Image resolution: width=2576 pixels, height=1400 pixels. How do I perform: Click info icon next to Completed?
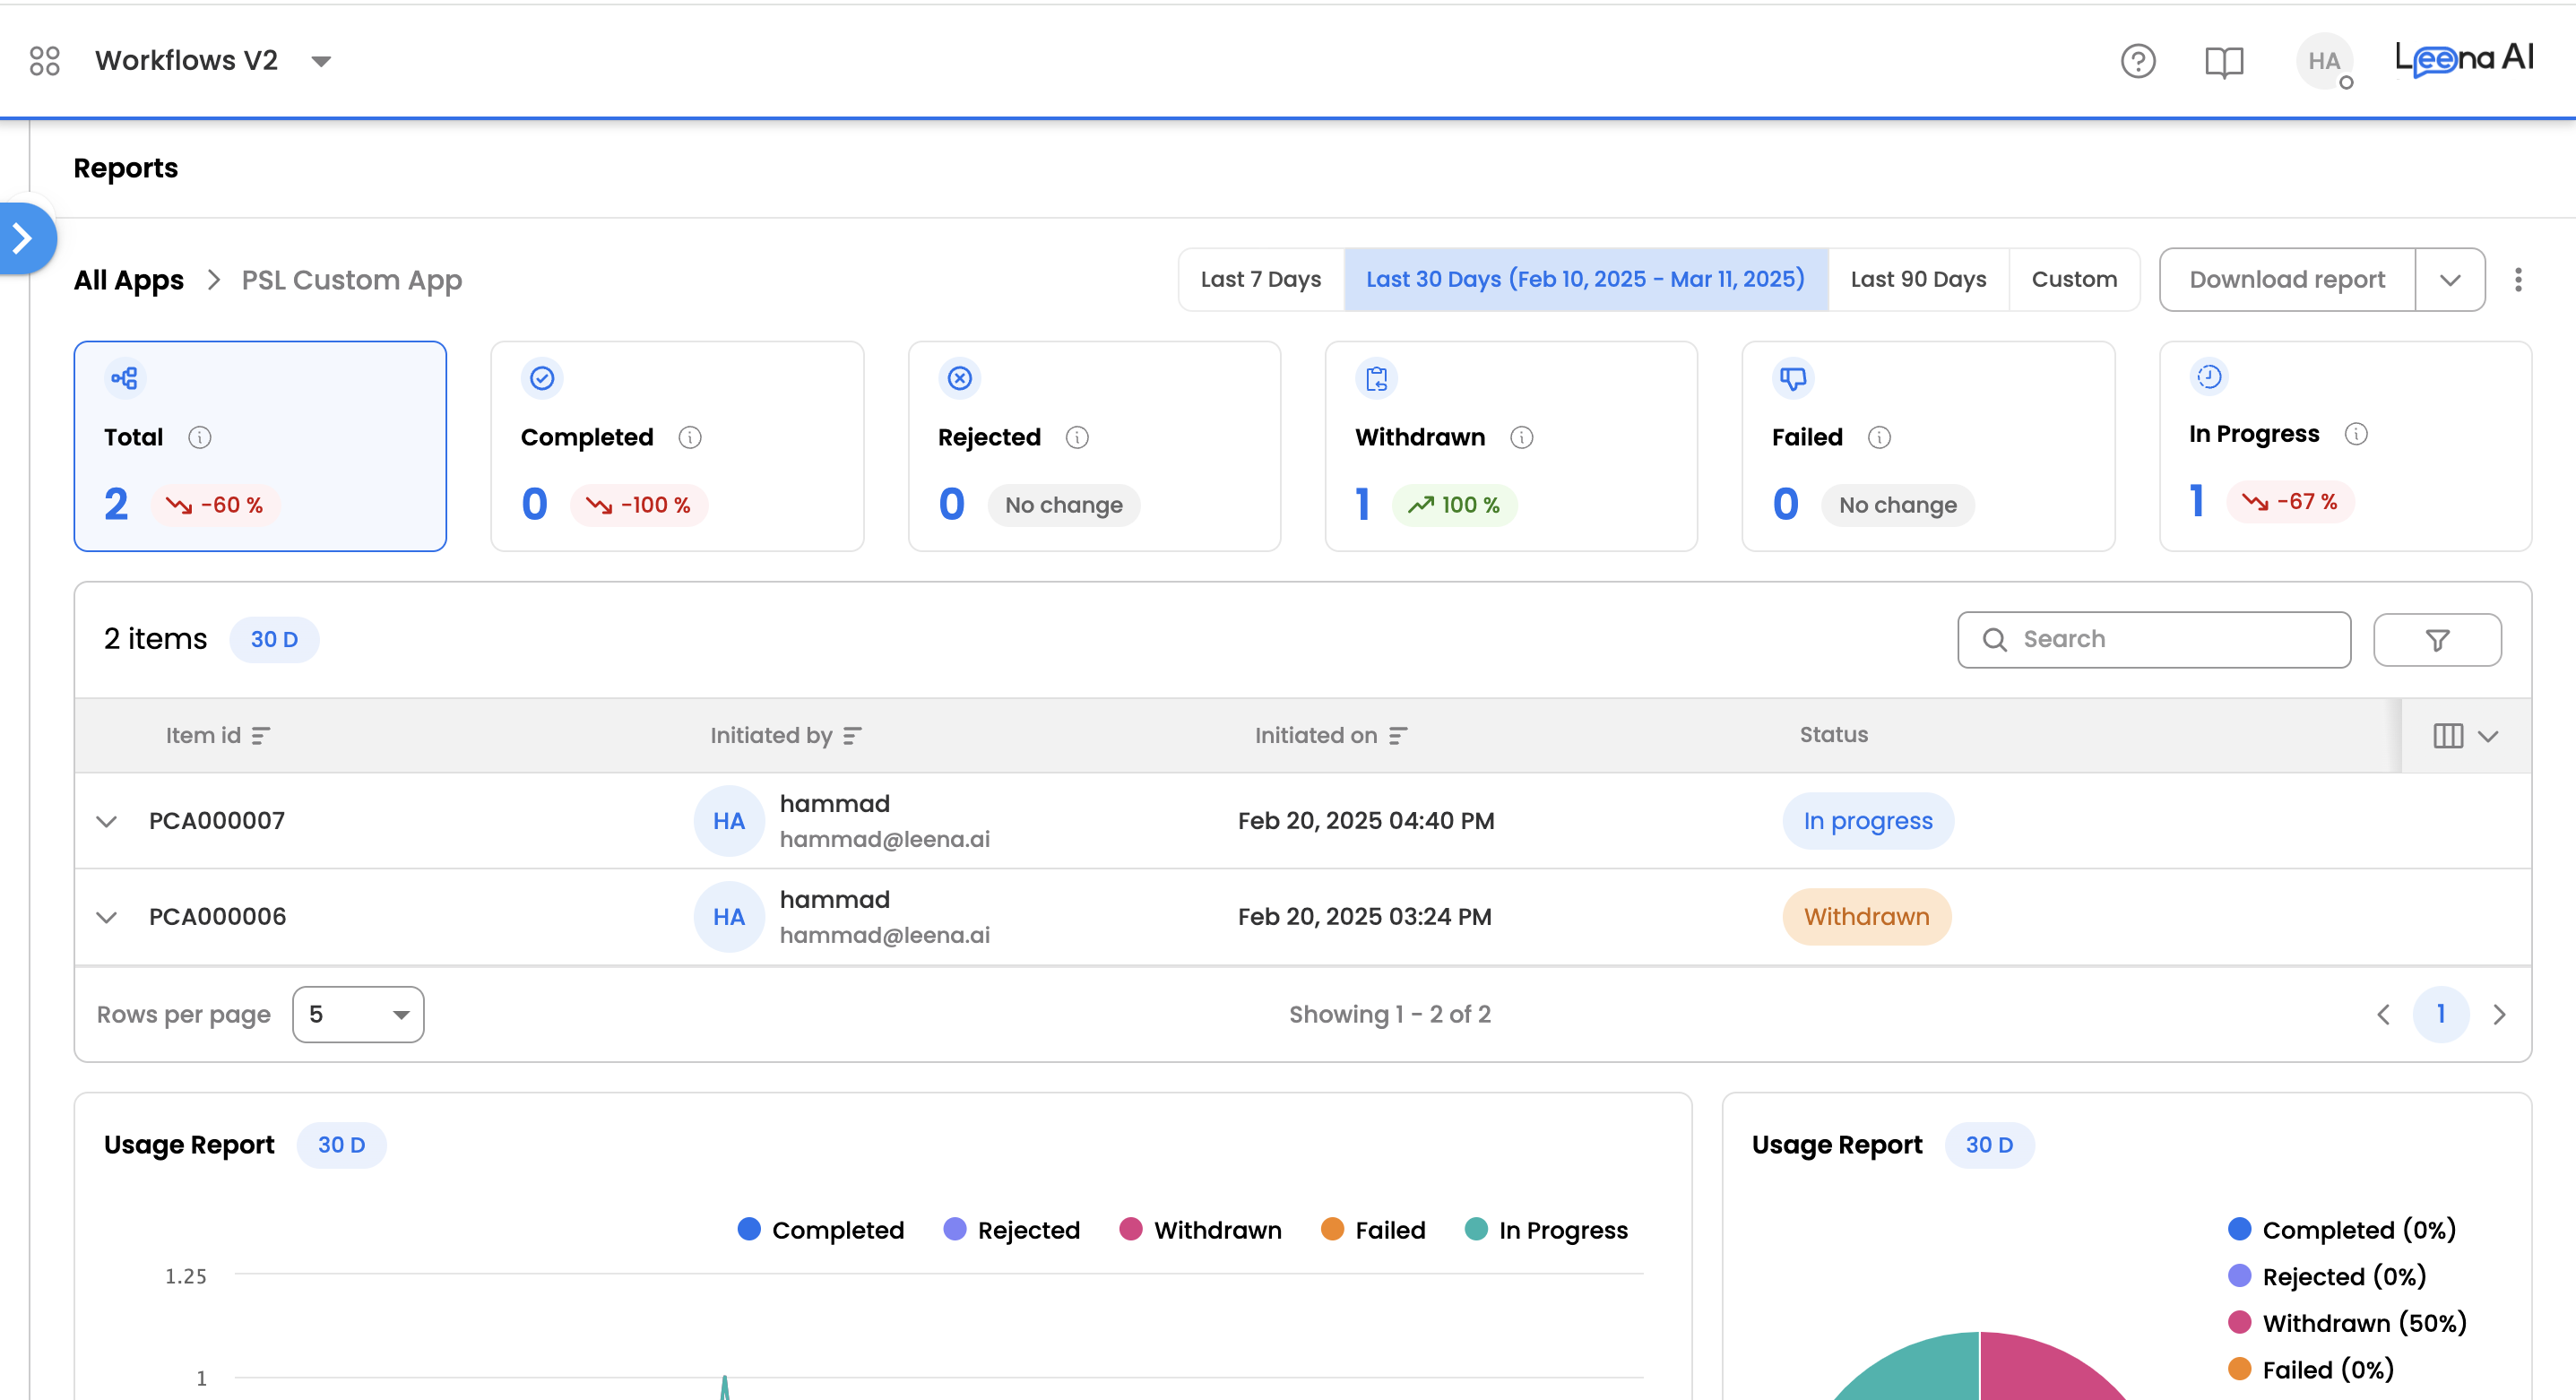point(690,438)
